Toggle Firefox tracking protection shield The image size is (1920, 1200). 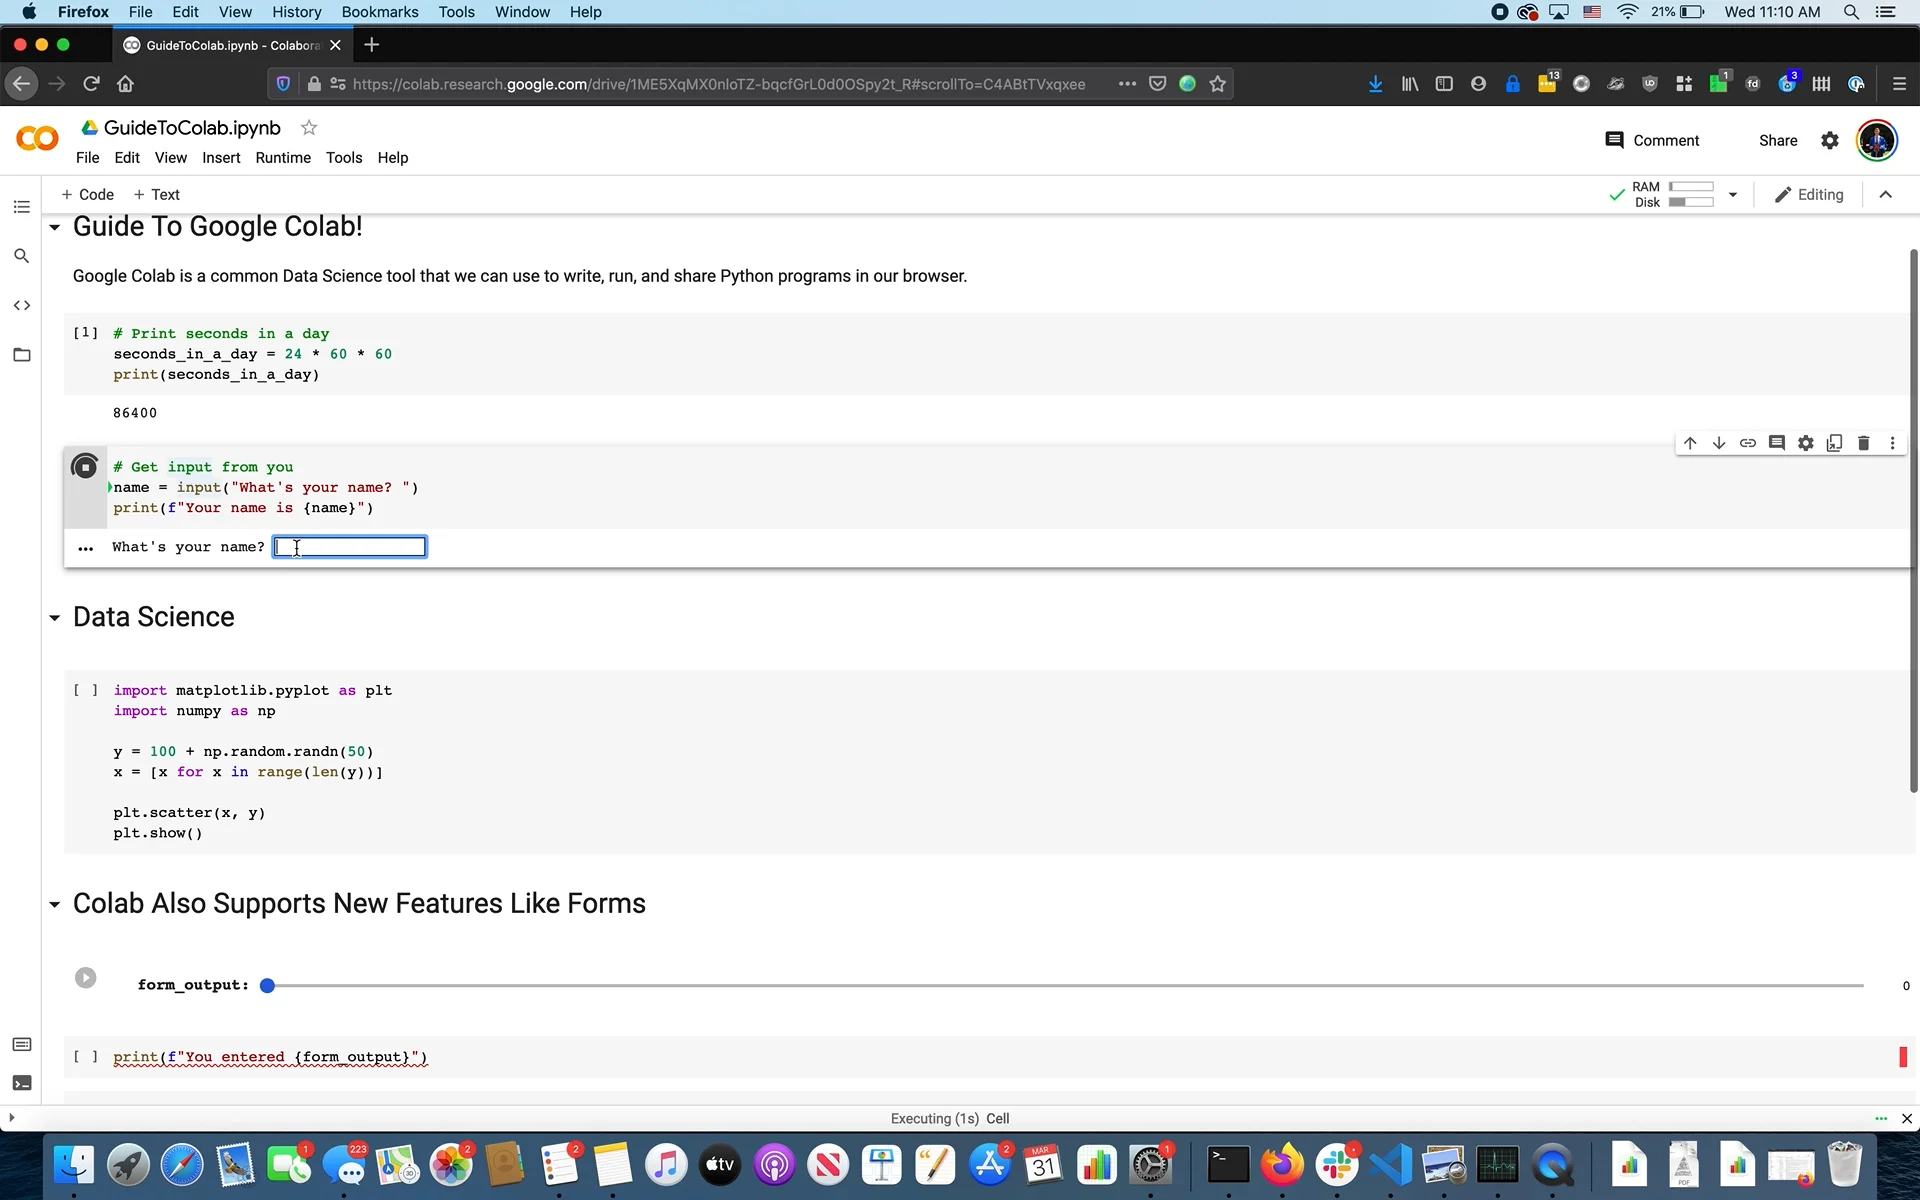tap(283, 84)
